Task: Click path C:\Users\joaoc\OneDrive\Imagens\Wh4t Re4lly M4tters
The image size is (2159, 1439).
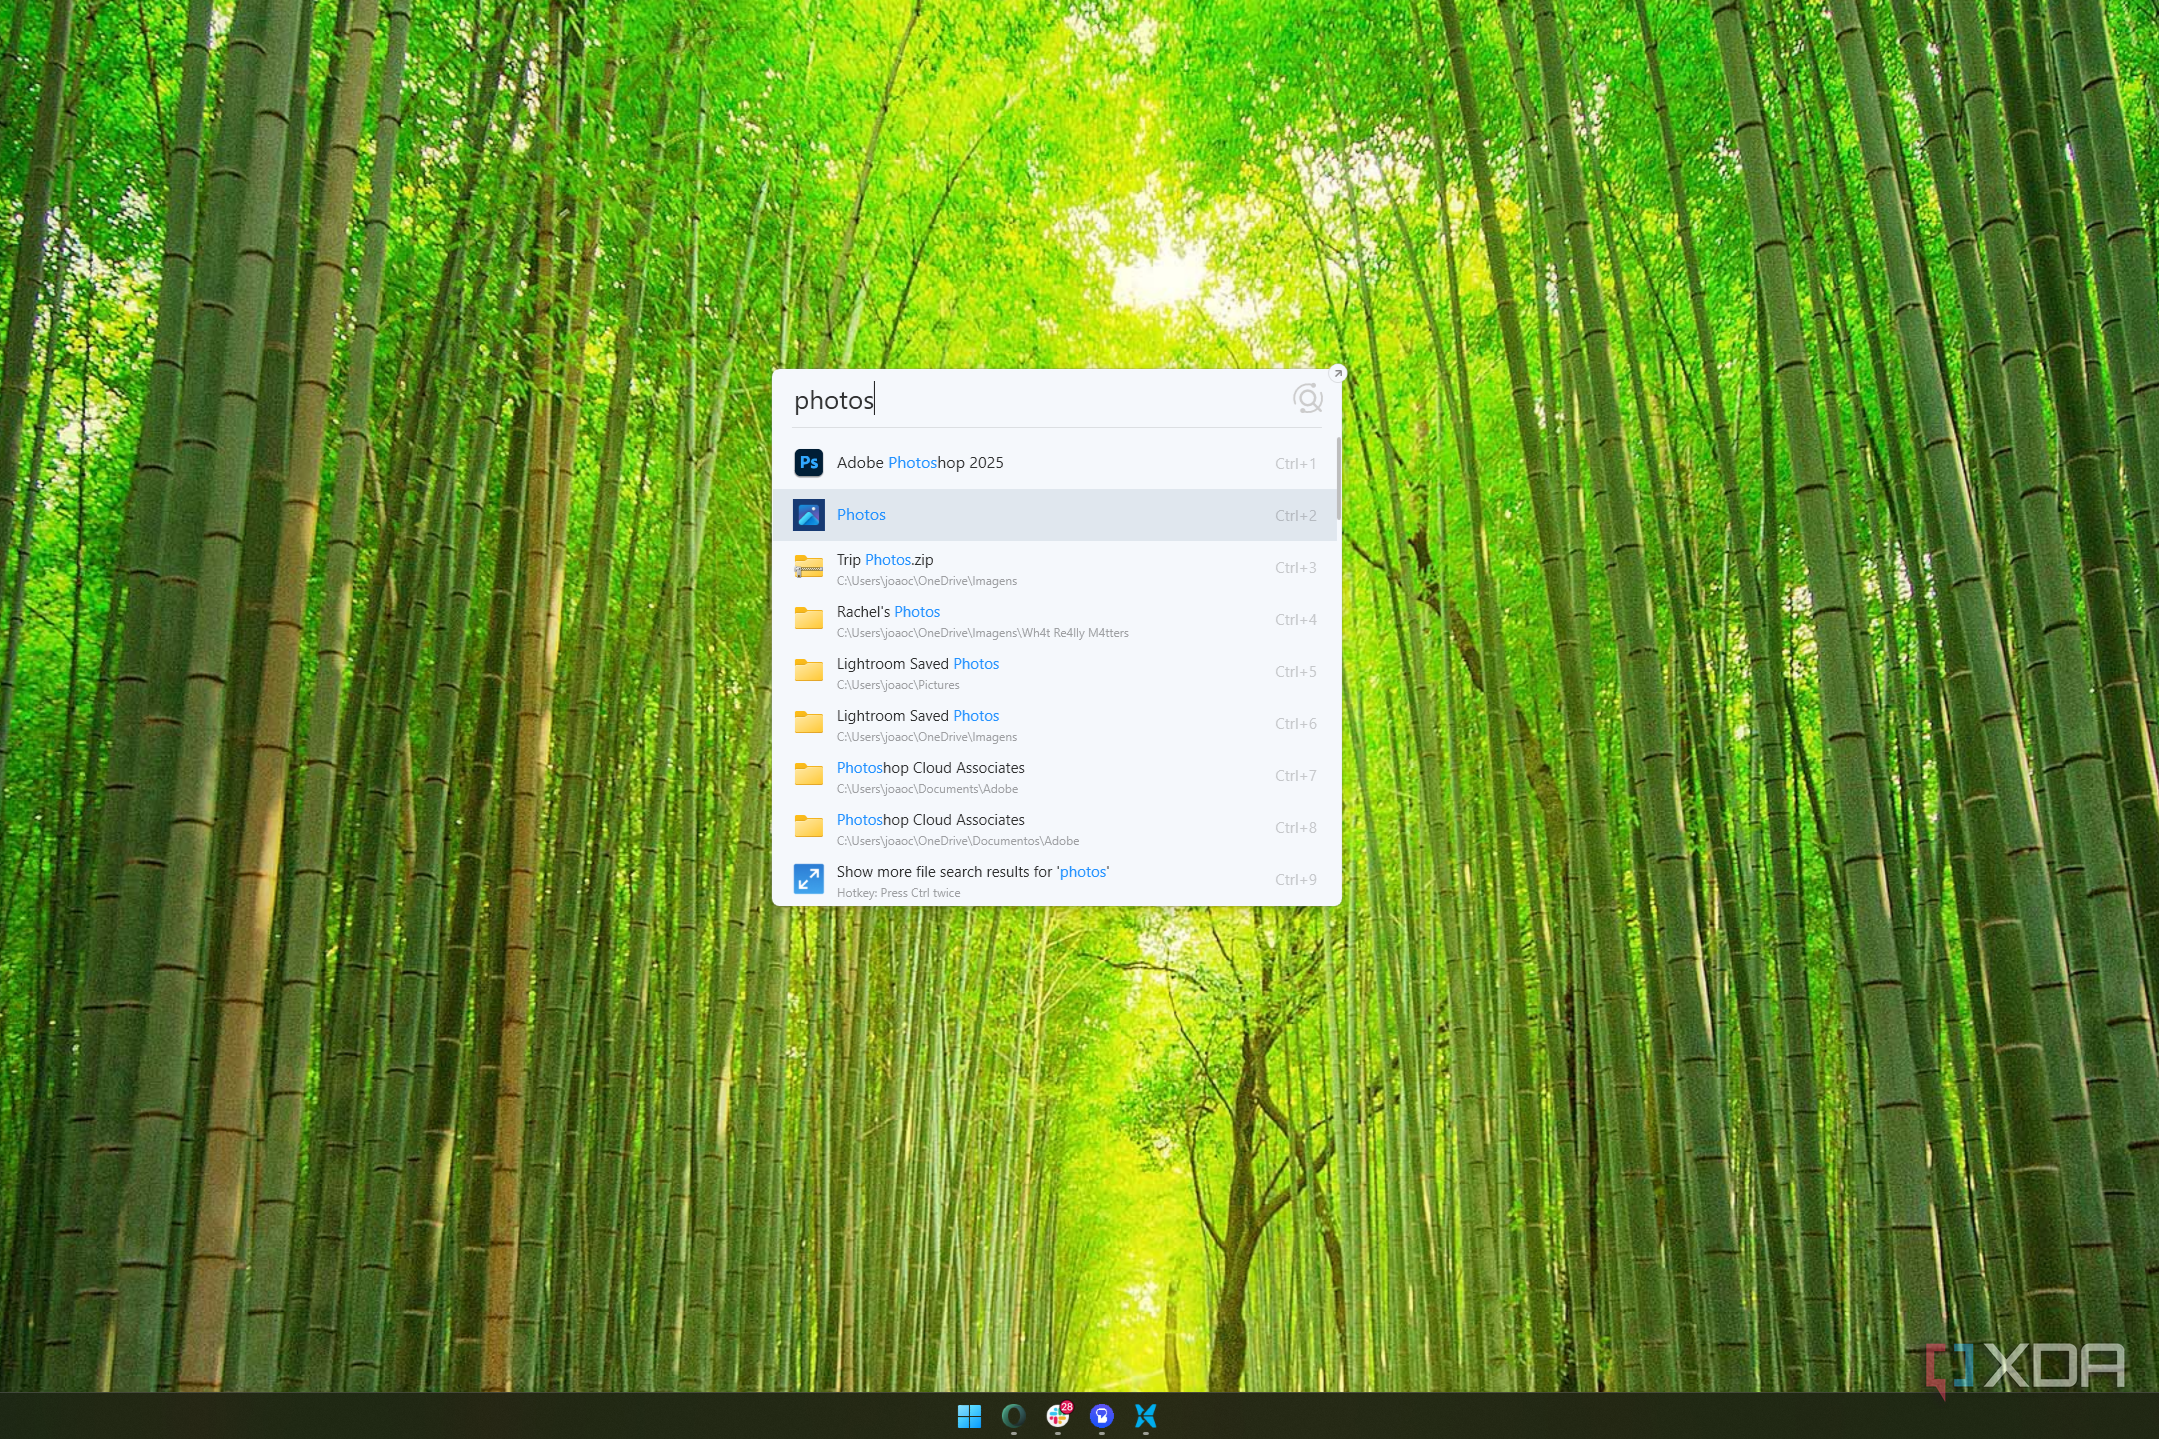Action: 982,633
